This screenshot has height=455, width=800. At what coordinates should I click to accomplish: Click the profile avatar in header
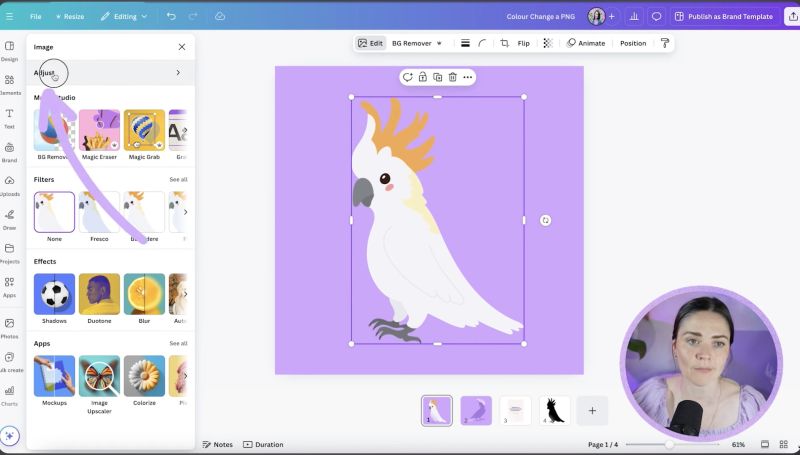pos(596,16)
